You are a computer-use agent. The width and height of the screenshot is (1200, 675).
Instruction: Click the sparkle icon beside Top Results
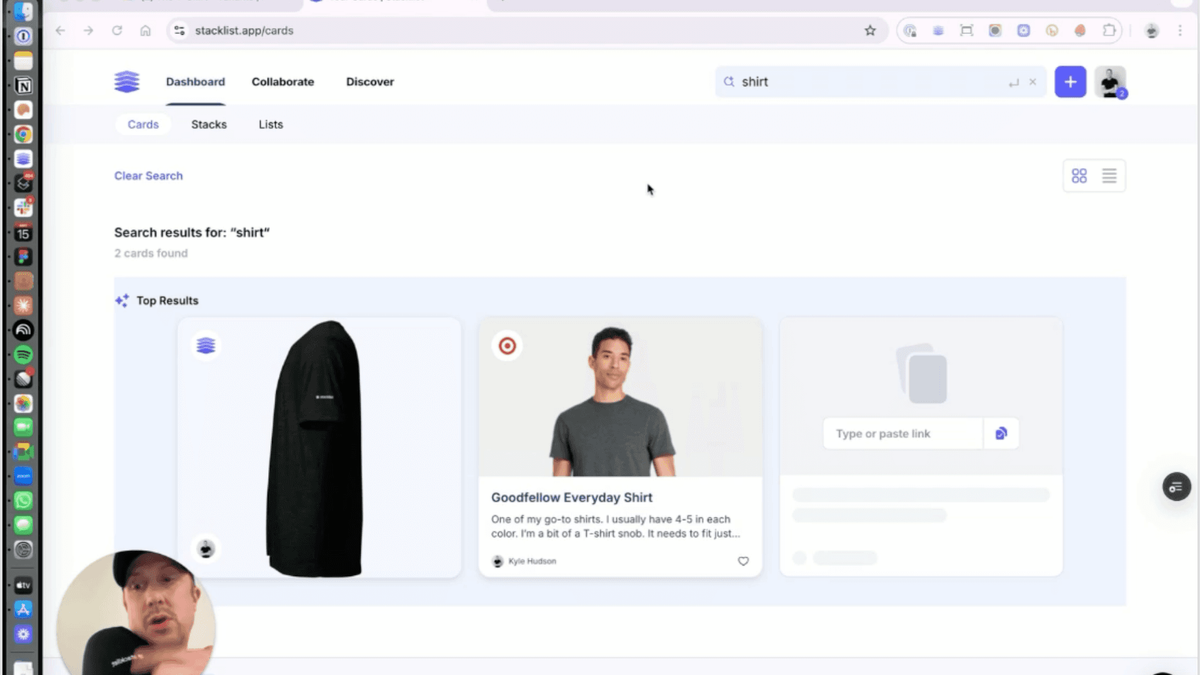pos(122,300)
